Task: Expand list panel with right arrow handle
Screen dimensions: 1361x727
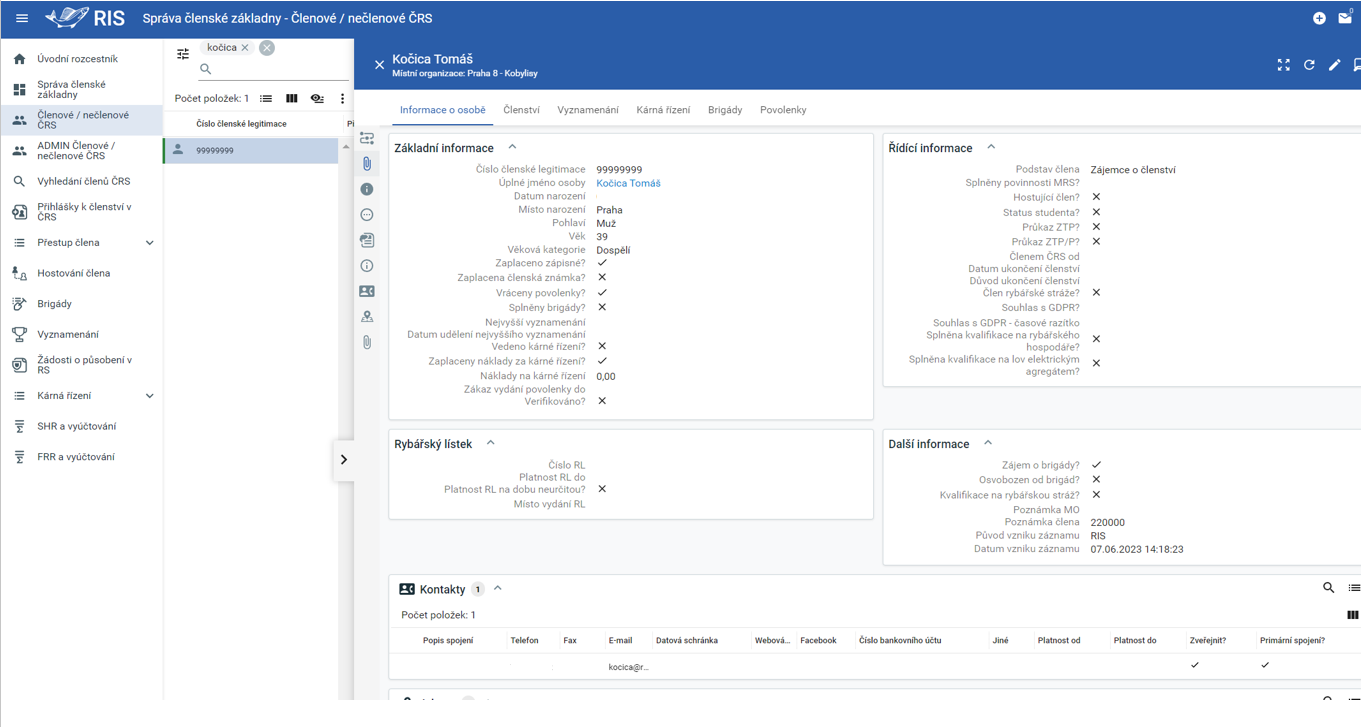Action: [344, 460]
